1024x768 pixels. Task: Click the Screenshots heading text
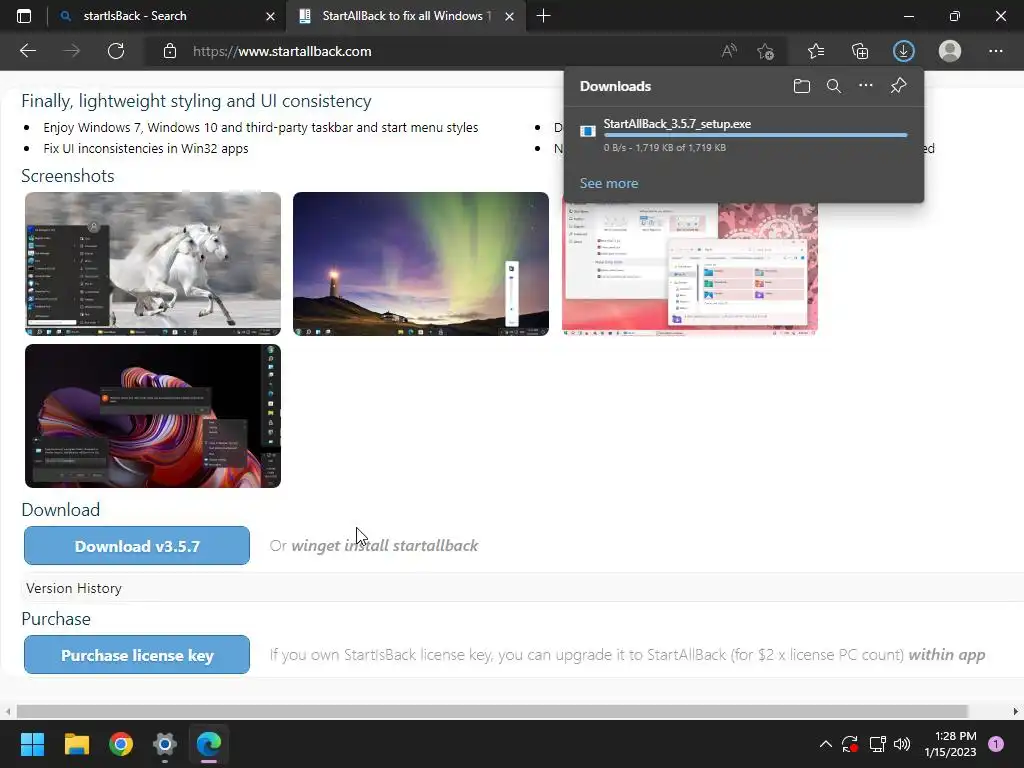68,176
